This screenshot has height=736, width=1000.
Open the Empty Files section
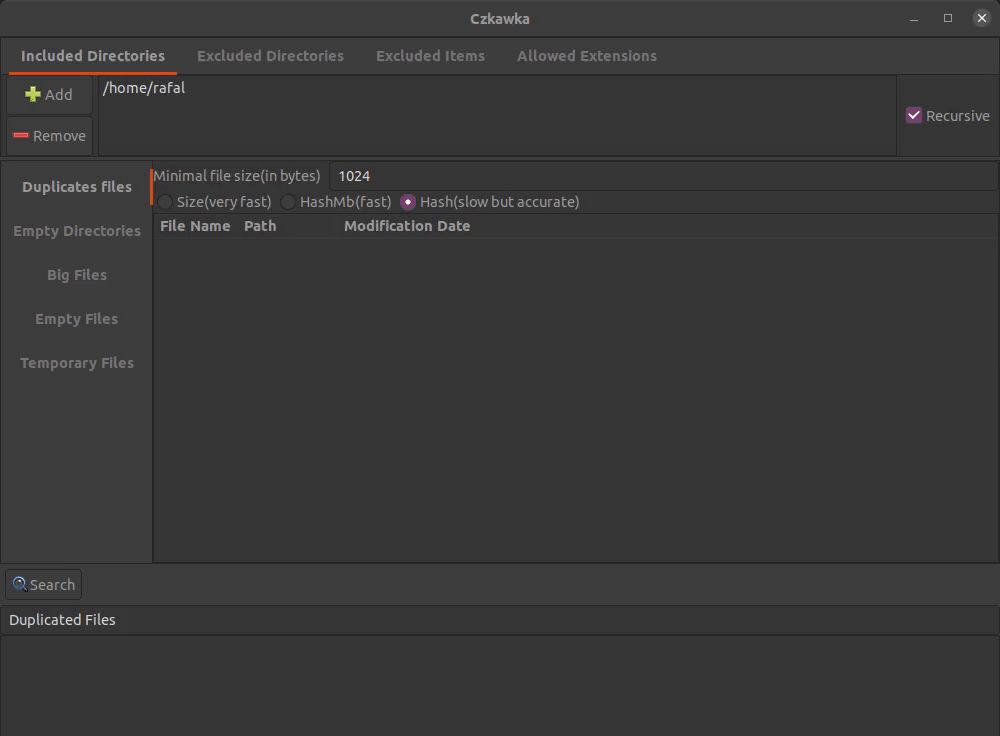[77, 319]
